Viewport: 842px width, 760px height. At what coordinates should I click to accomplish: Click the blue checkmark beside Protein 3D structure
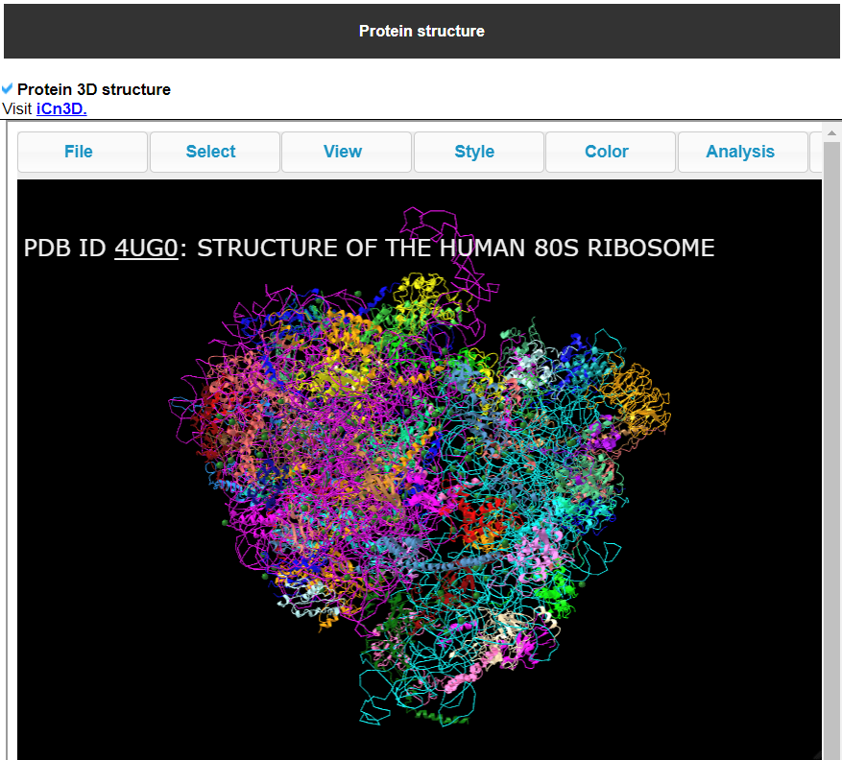(x=8, y=90)
